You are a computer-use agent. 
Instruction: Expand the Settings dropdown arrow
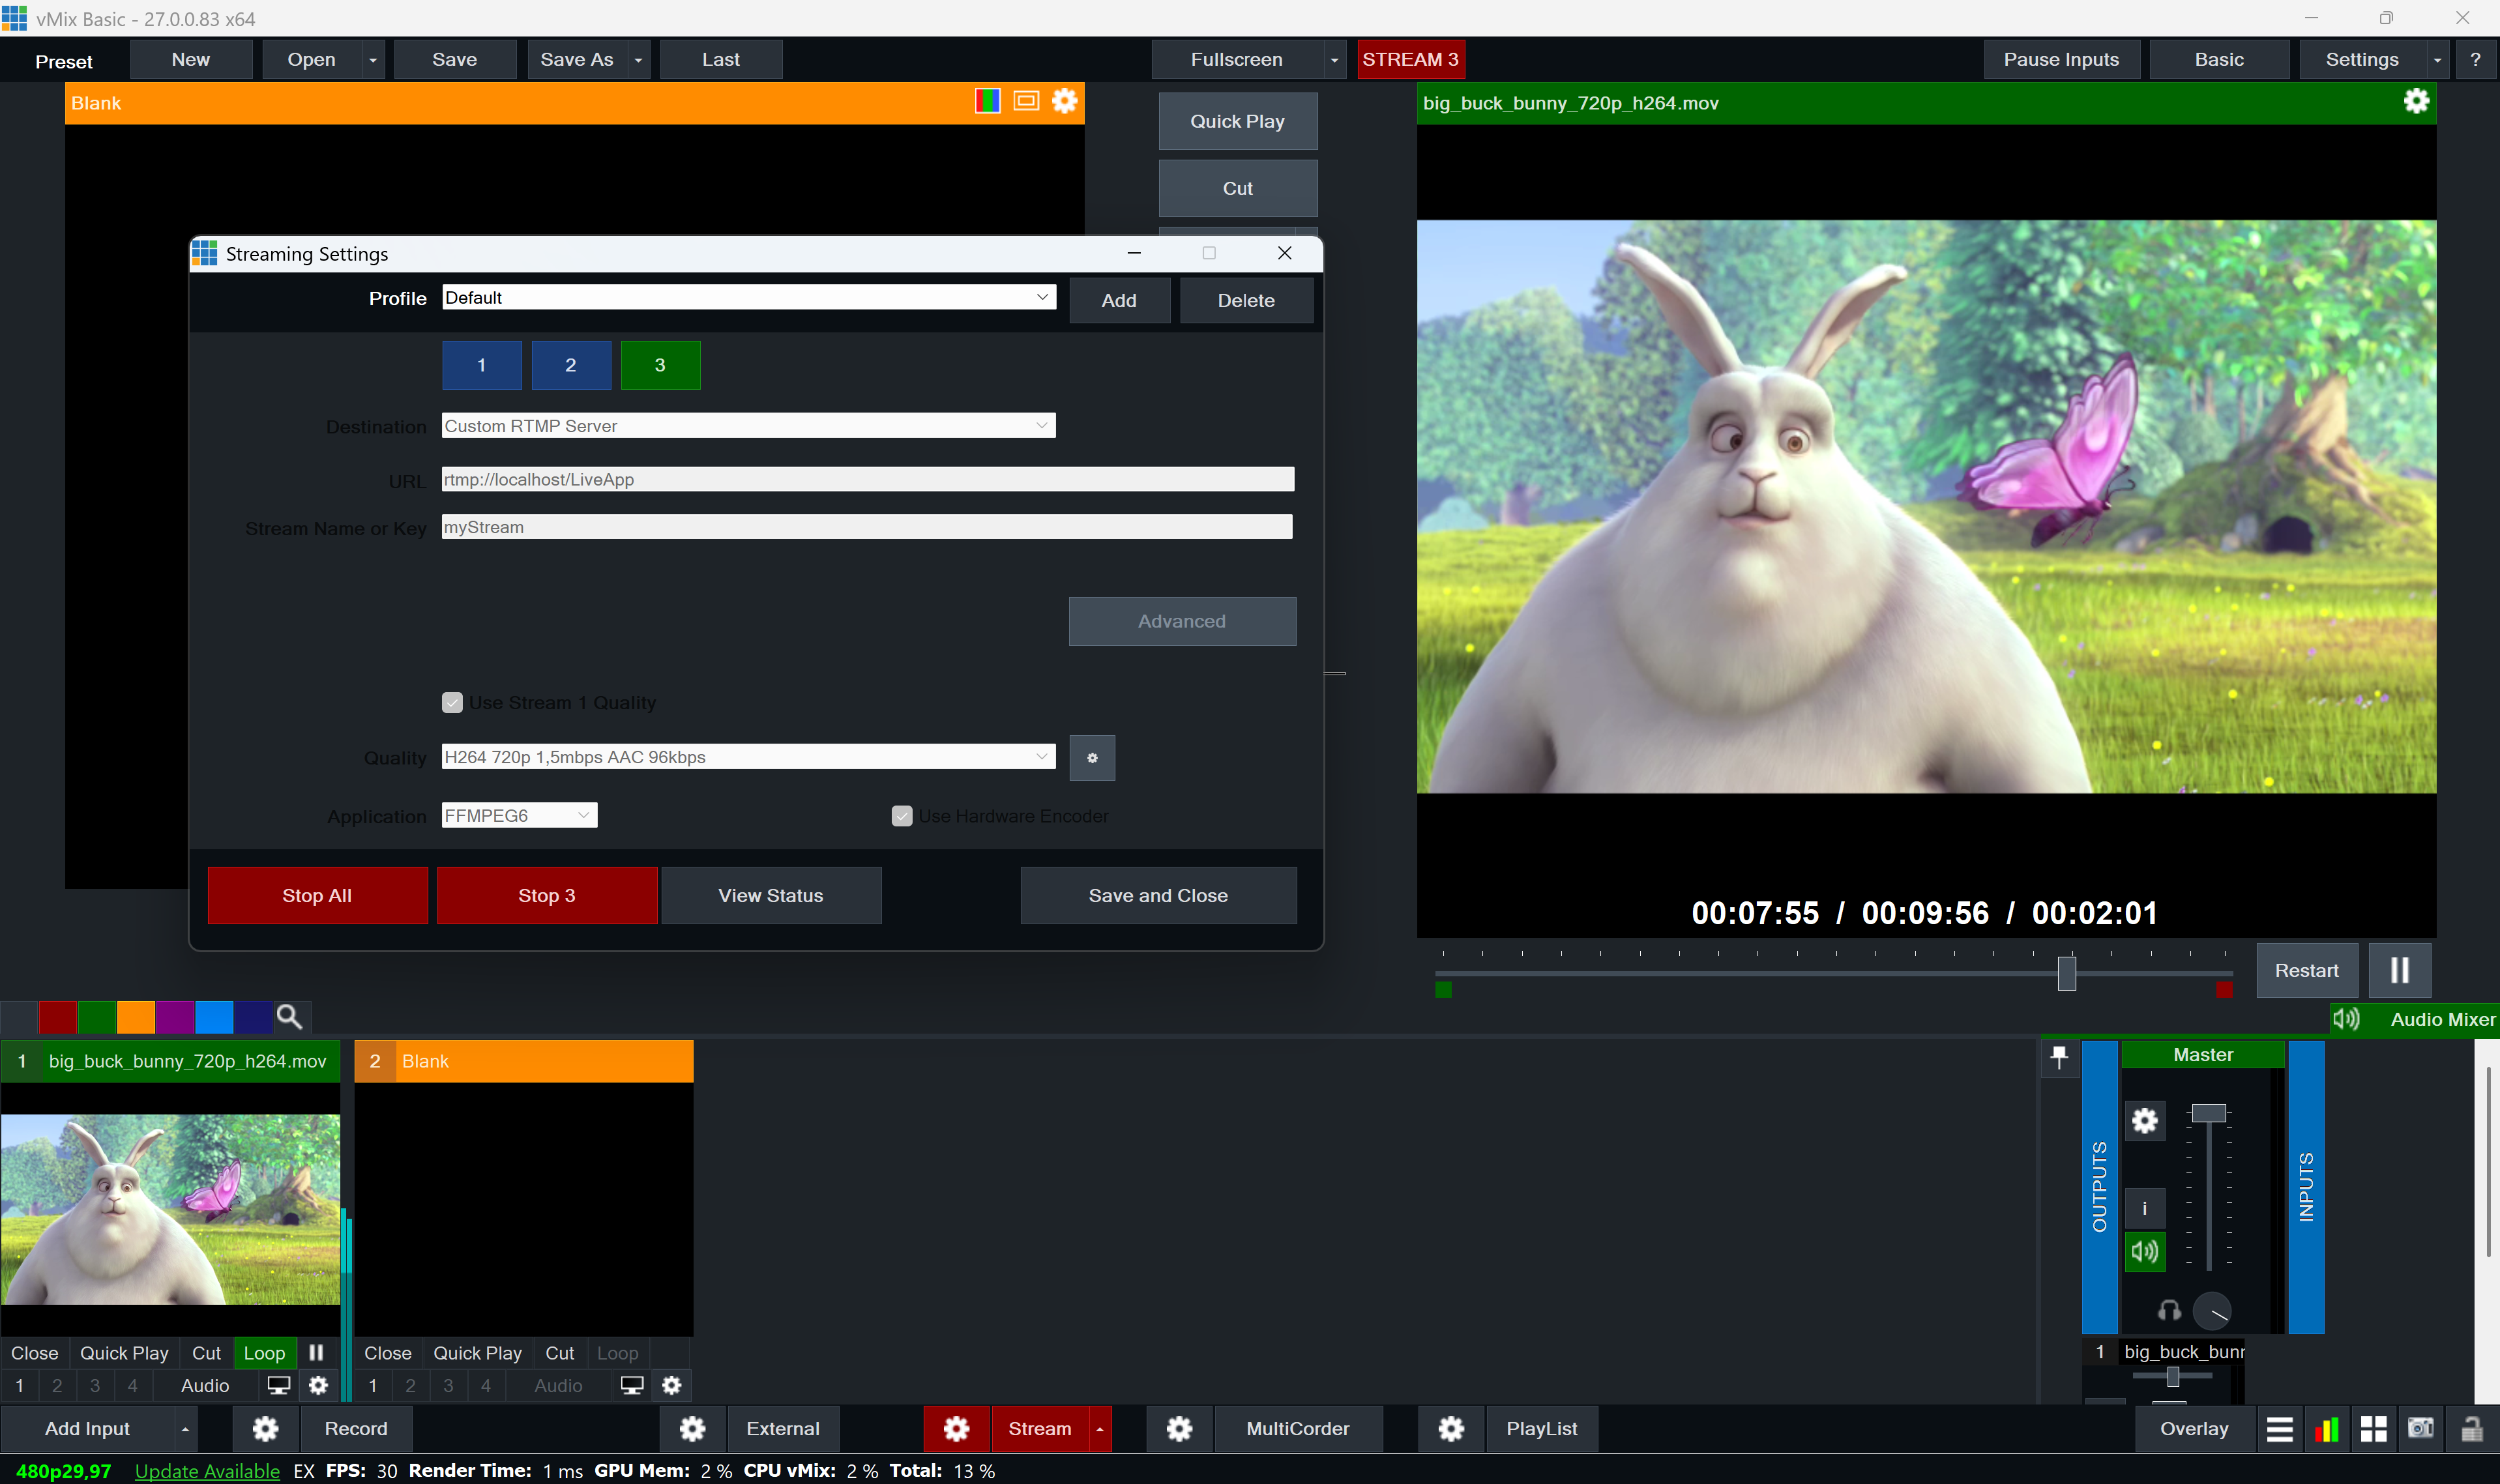tap(2437, 60)
